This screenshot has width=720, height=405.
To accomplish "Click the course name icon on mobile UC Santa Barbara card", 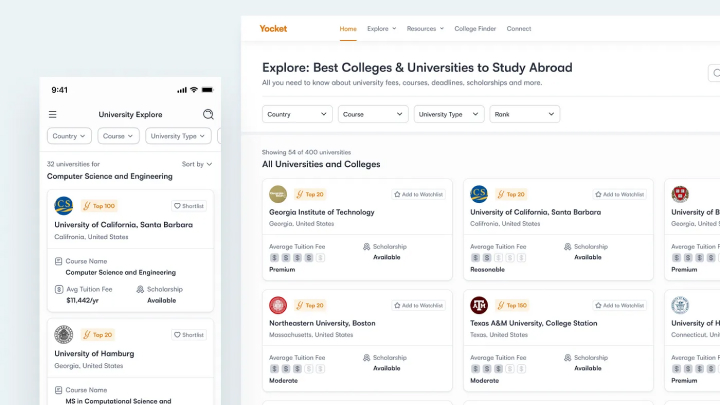I will tap(58, 261).
